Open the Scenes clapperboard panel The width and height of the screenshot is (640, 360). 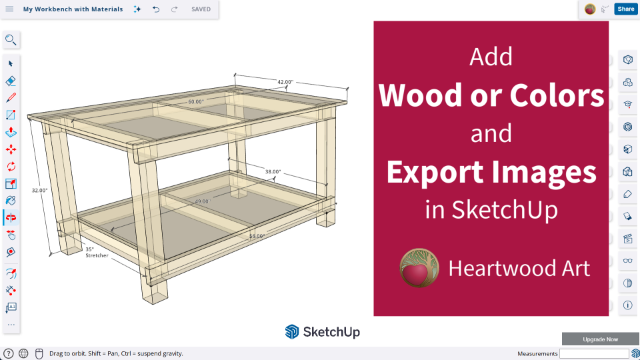(x=628, y=238)
